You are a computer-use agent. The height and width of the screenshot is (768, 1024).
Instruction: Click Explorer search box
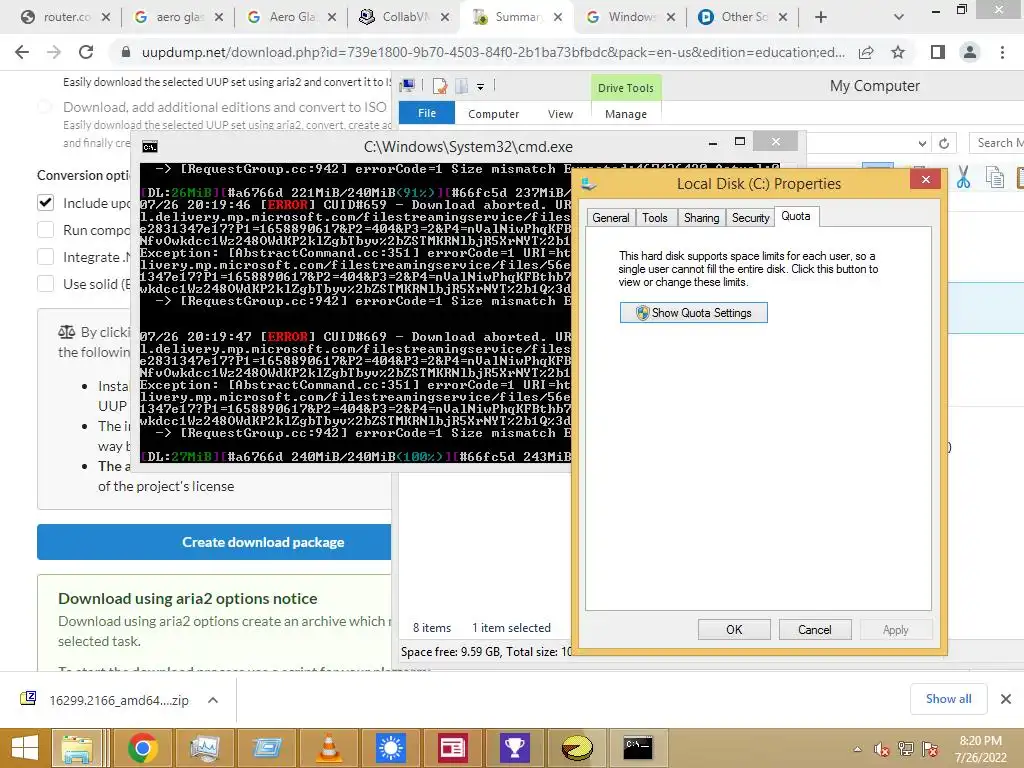click(997, 143)
